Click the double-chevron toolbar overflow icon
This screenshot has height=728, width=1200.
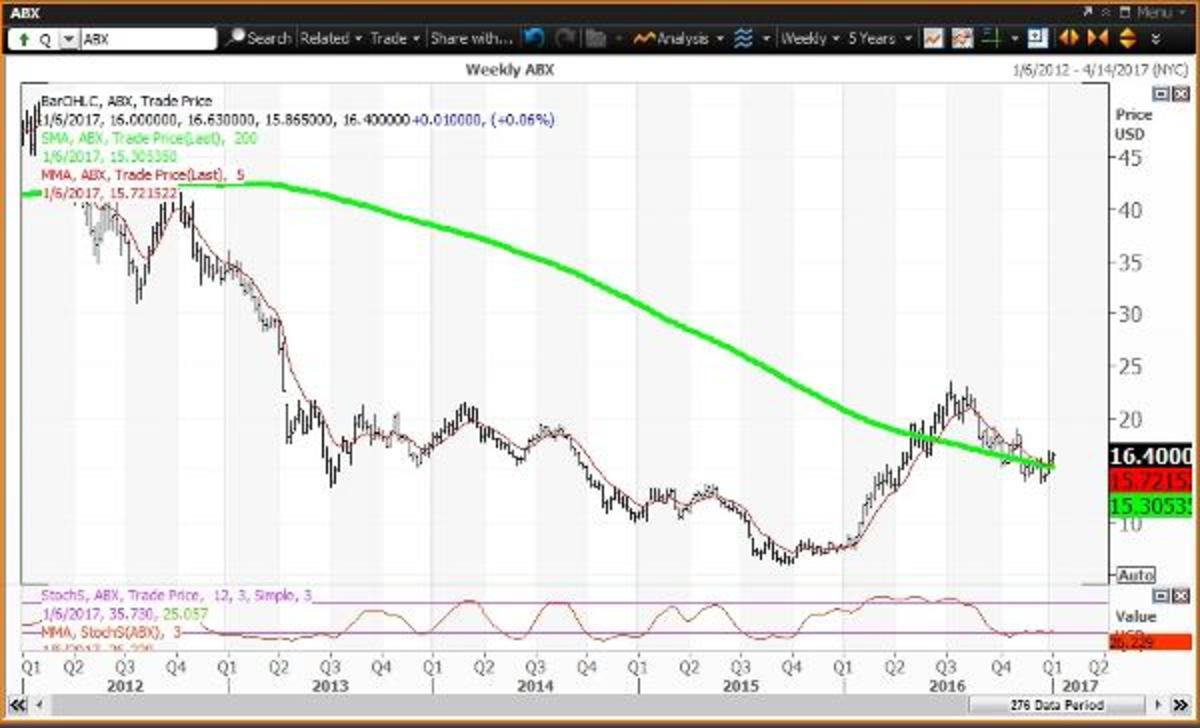[1157, 39]
